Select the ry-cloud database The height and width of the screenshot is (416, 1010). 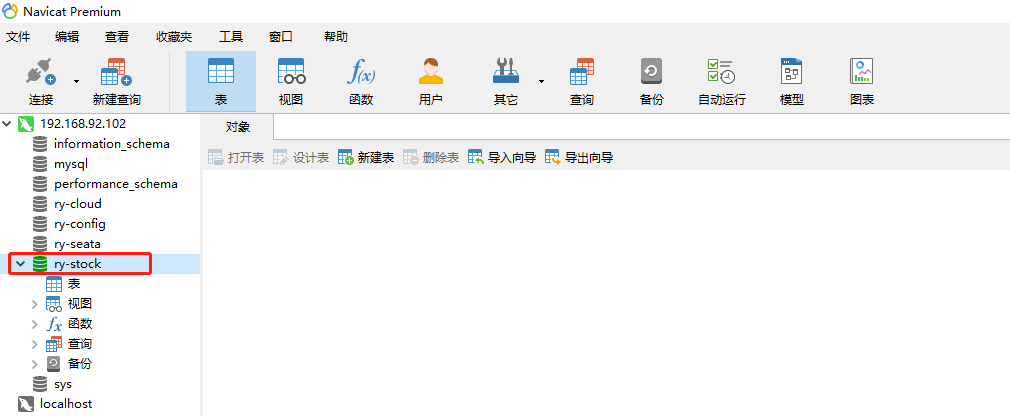pos(78,203)
